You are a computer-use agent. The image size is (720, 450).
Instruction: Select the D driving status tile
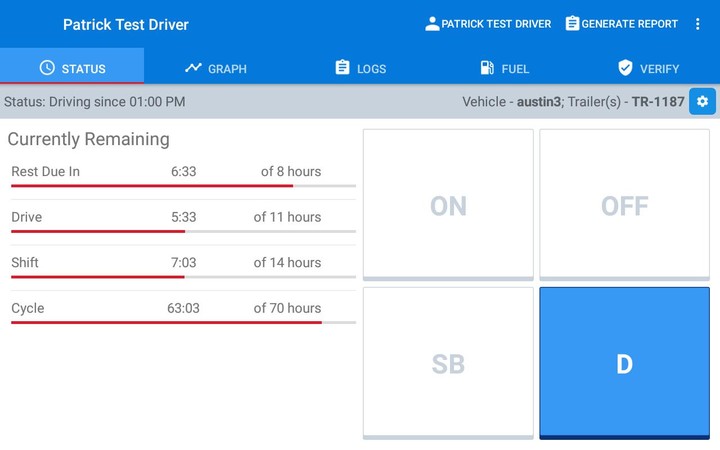pos(625,364)
